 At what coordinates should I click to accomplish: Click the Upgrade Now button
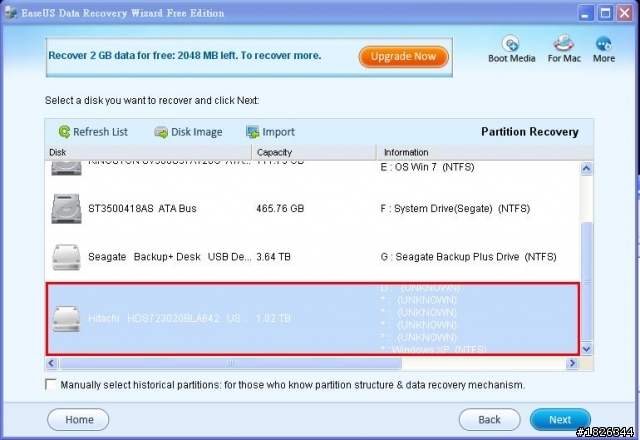click(x=403, y=56)
